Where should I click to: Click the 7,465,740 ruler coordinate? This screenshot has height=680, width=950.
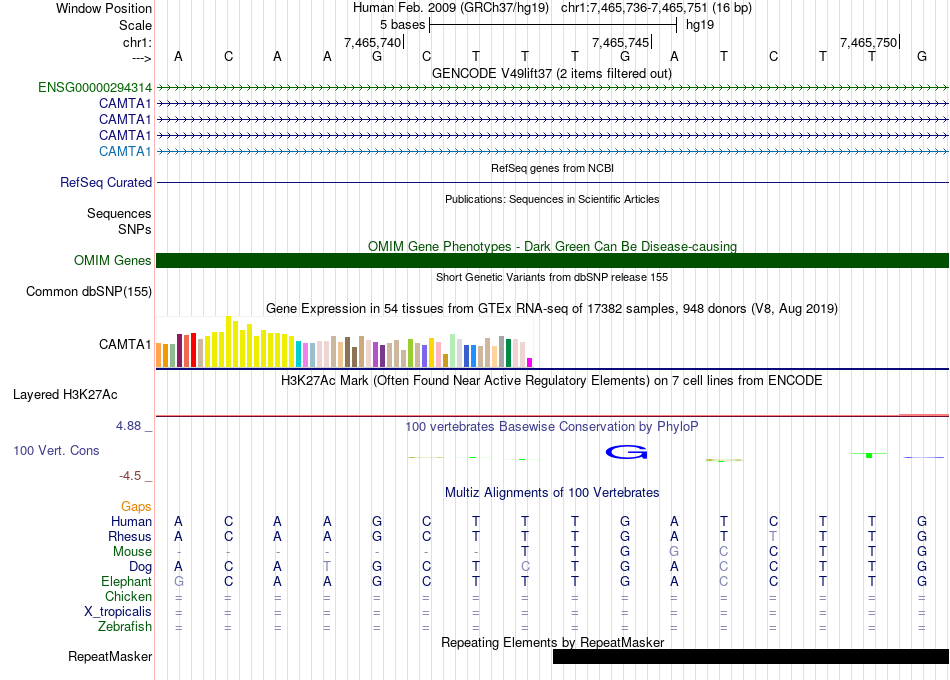point(373,42)
